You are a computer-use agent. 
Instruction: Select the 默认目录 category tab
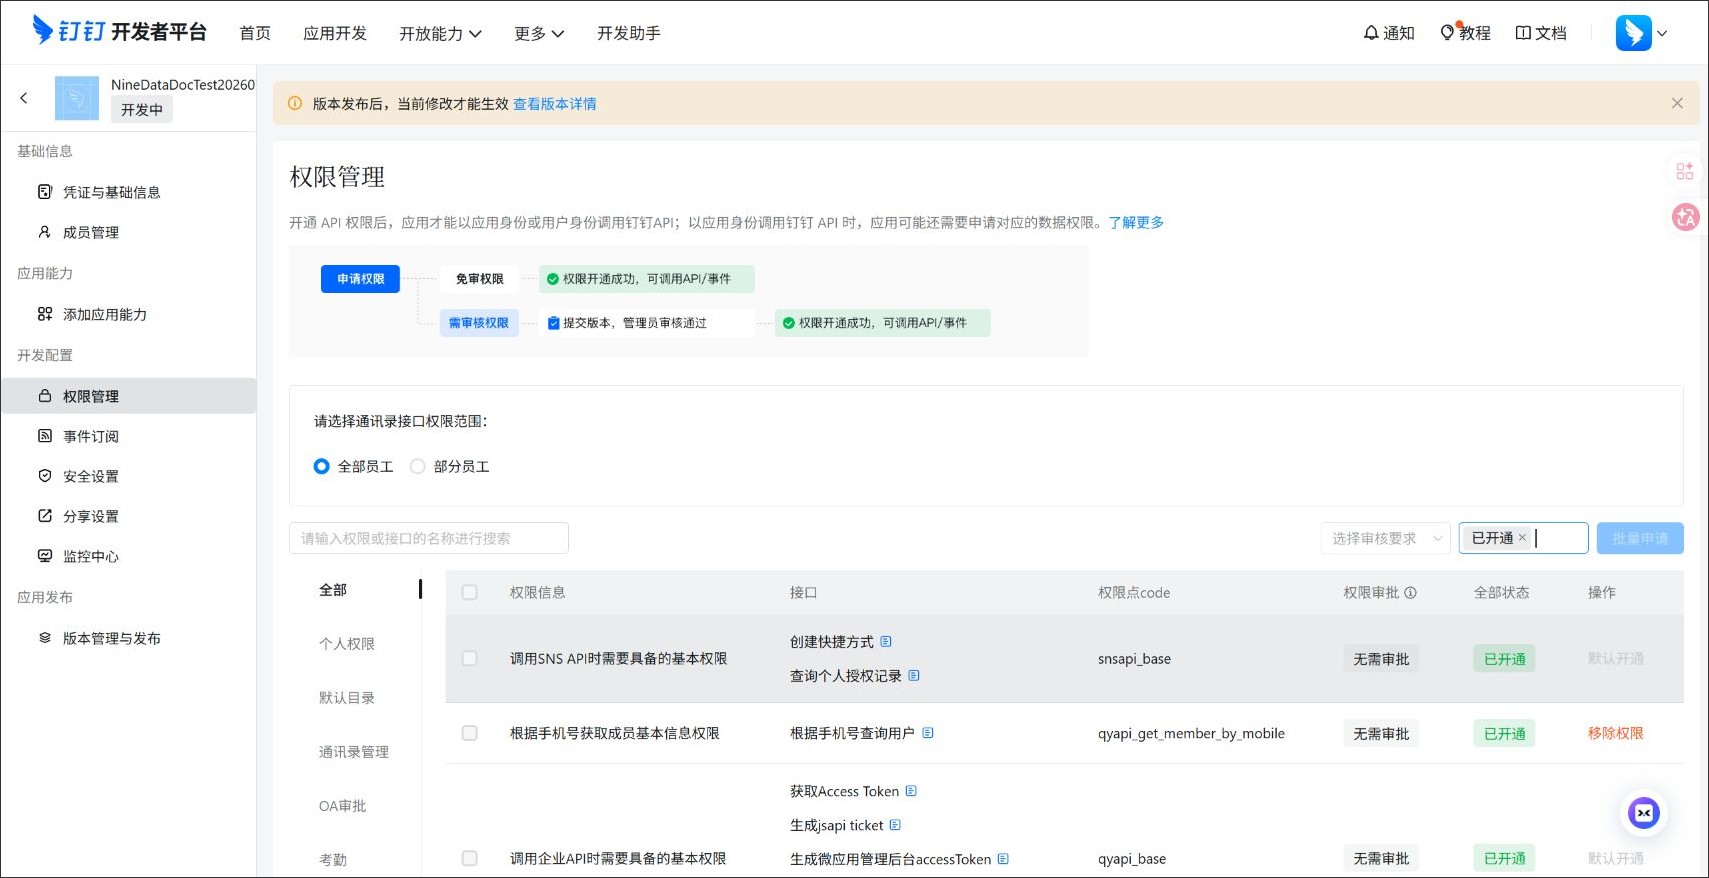347,698
